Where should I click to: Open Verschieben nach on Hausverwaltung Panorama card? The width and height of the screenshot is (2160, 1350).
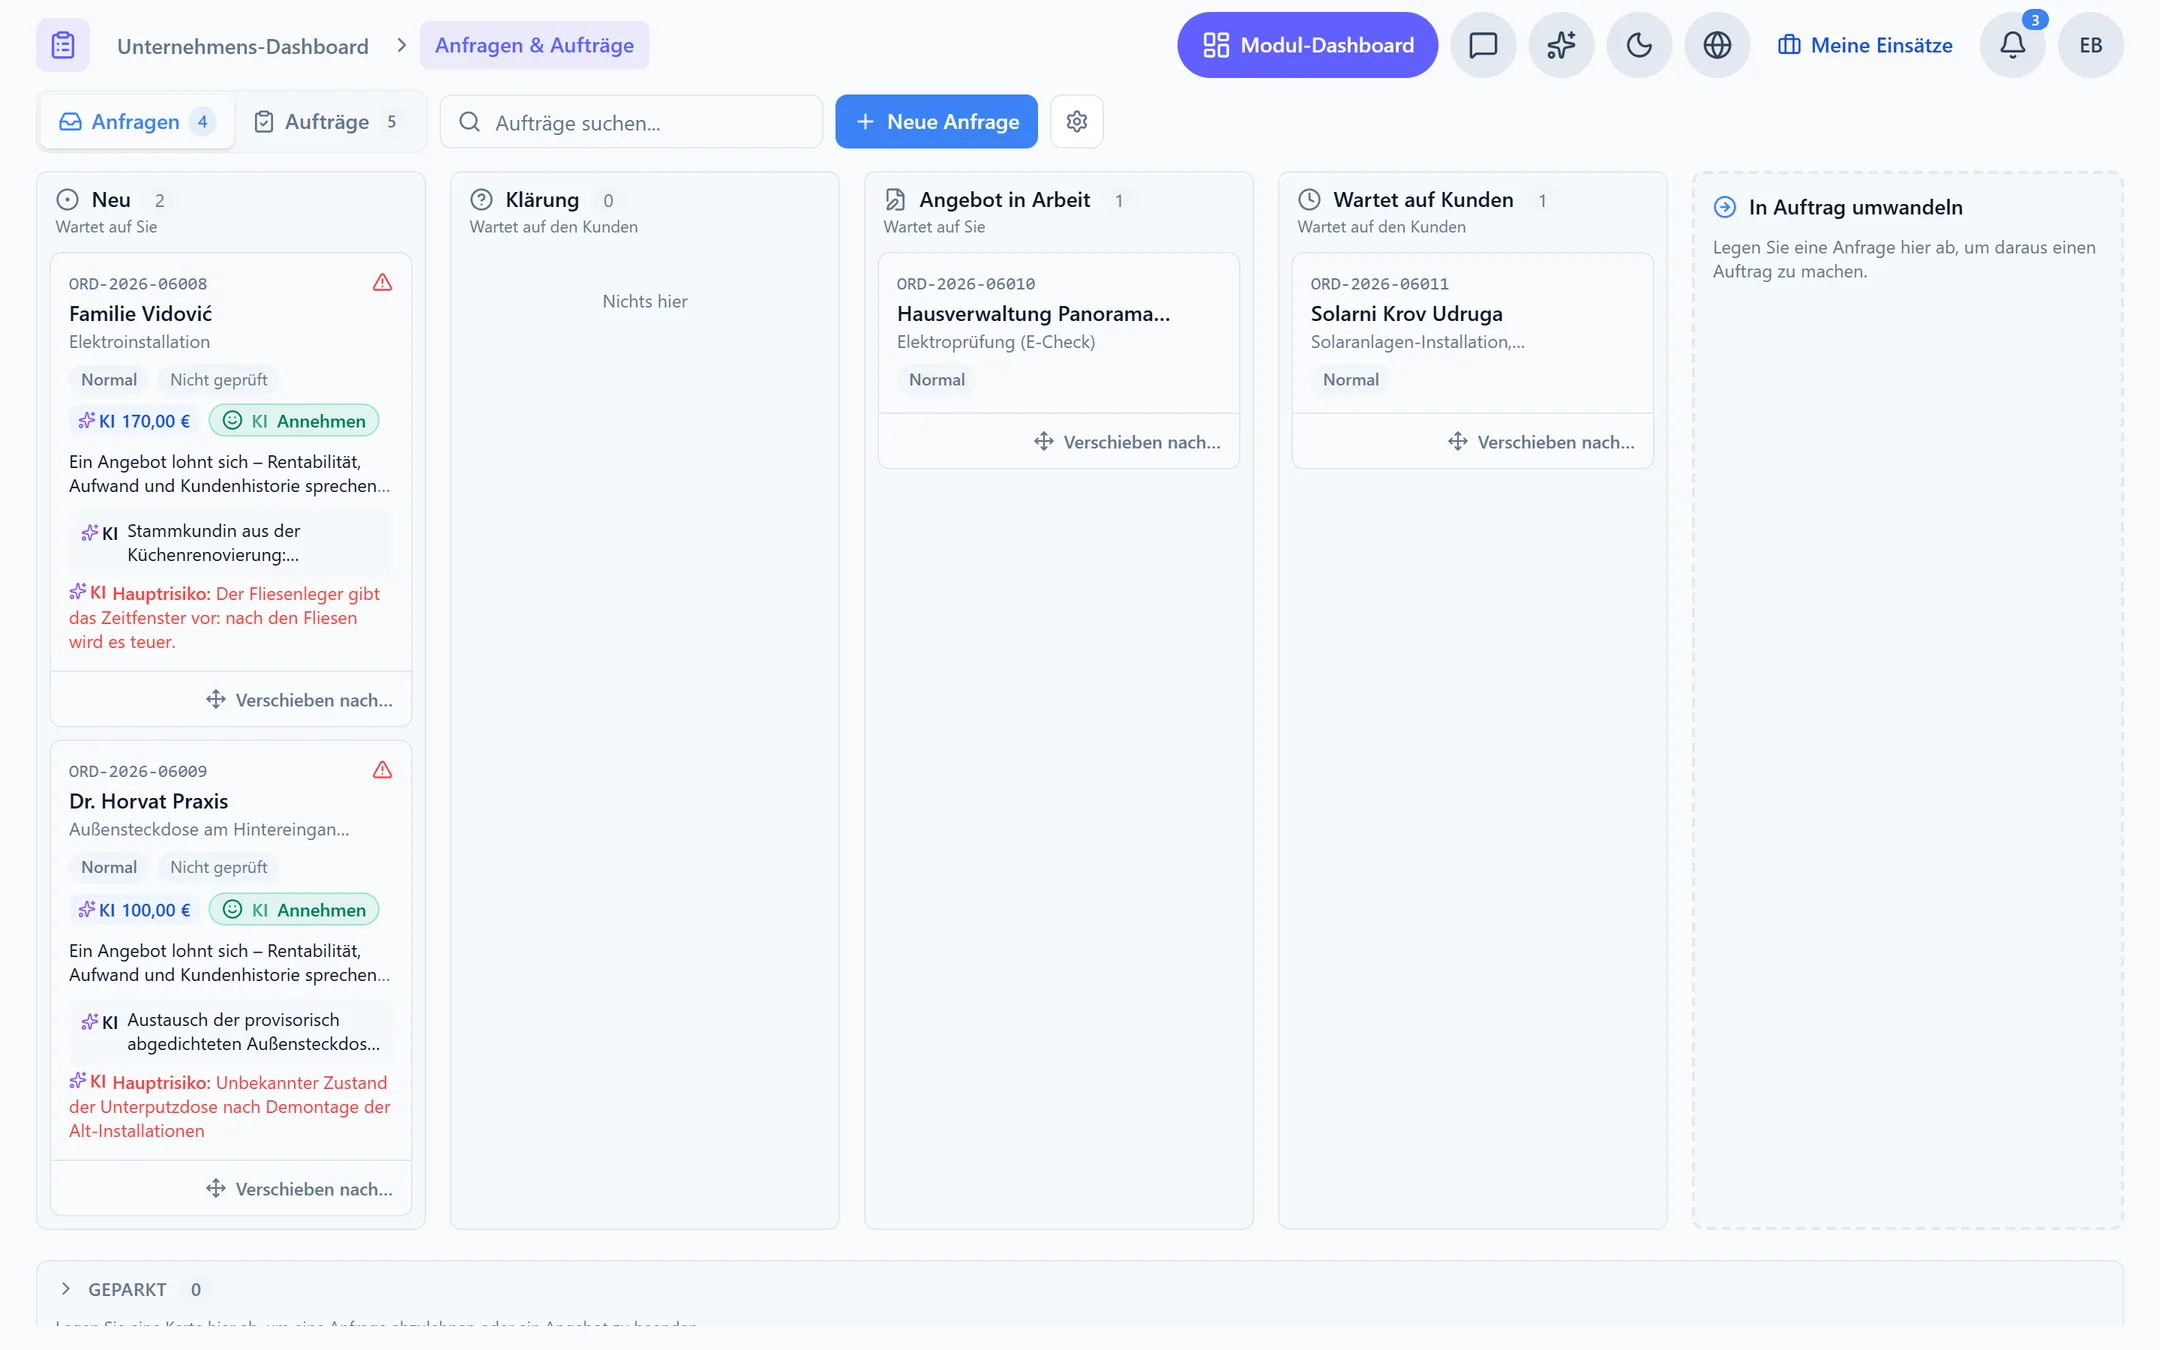coord(1128,442)
